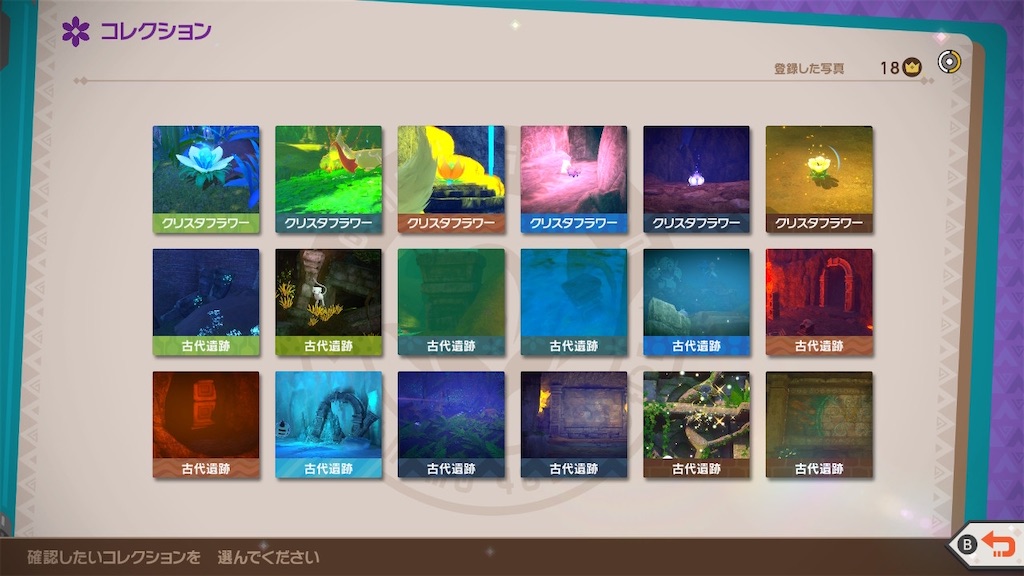Click the purple flower collection icon

click(75, 31)
